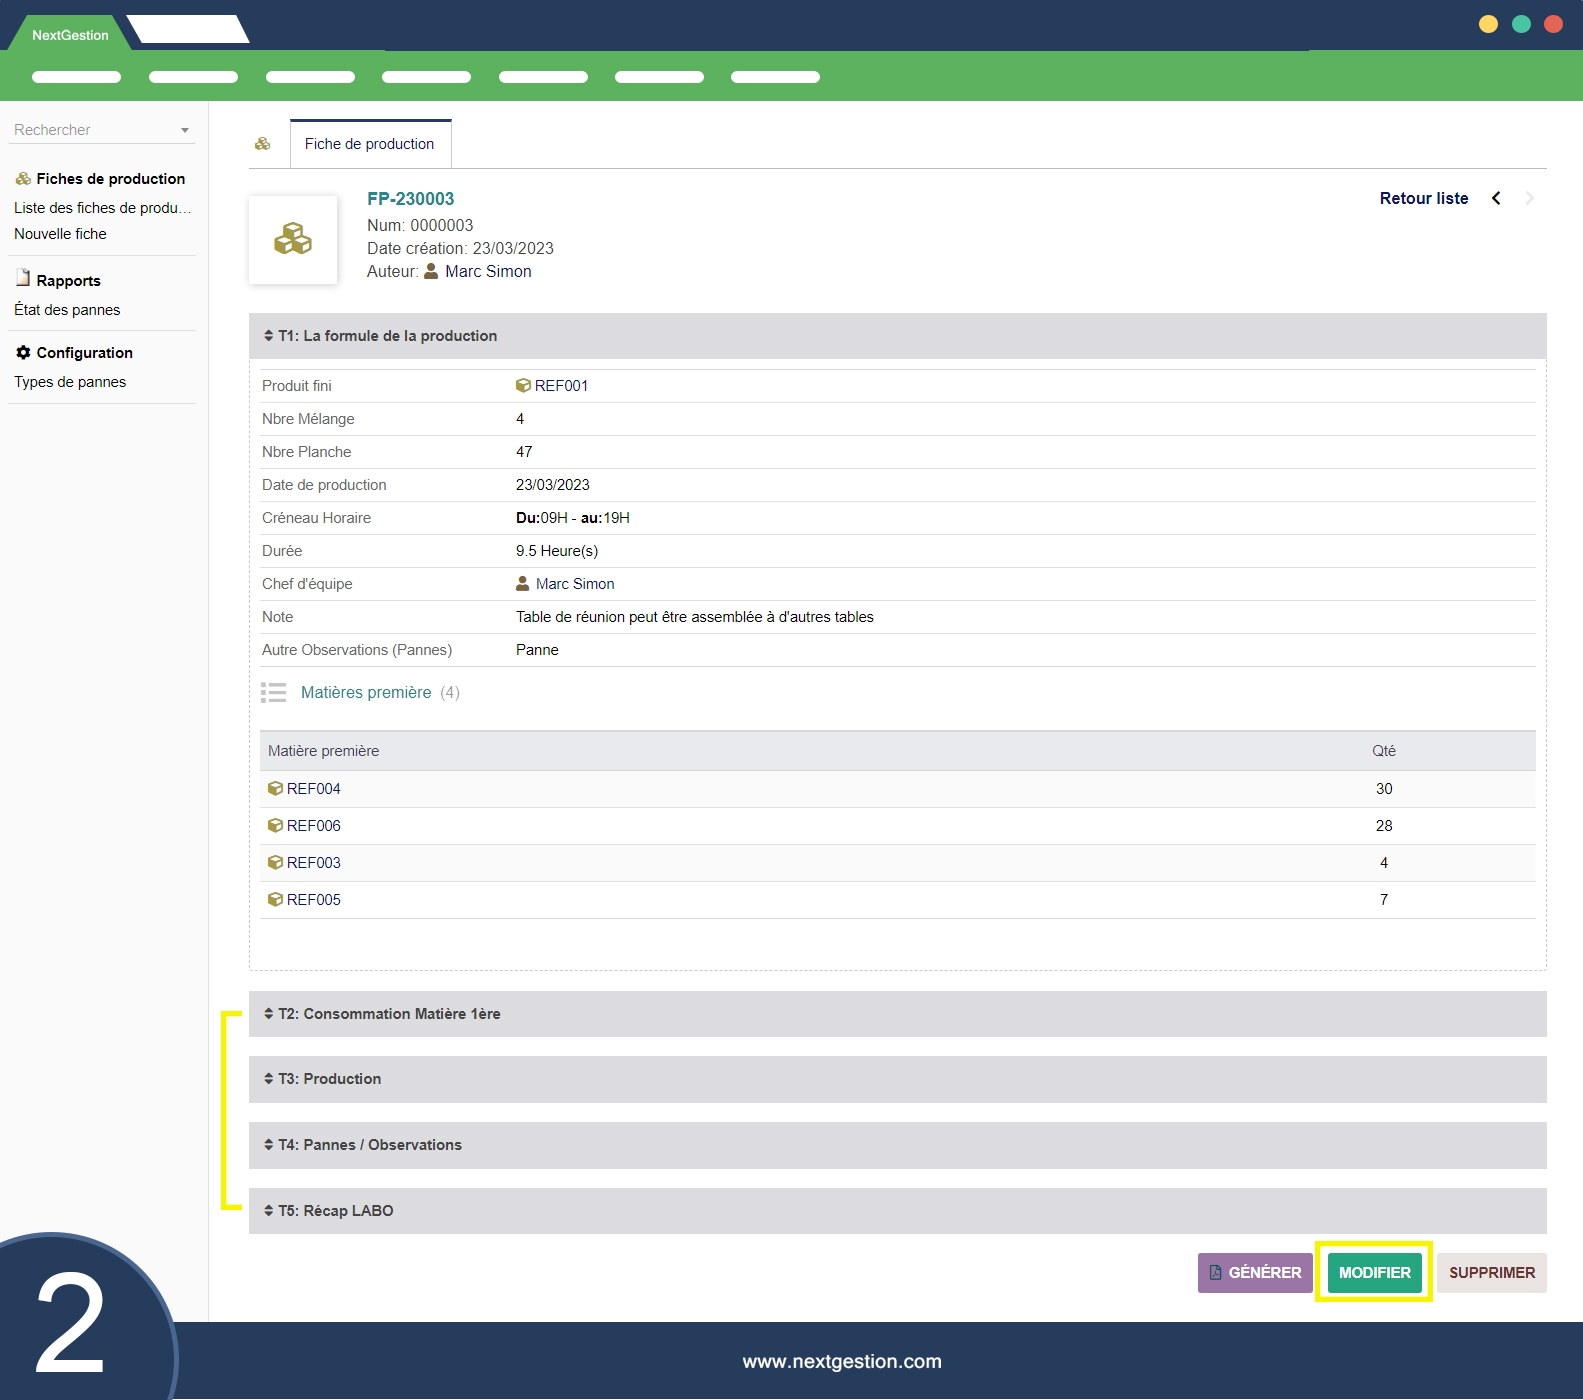This screenshot has width=1583, height=1400.
Task: Click the box icon next to REF005
Action: coord(275,900)
